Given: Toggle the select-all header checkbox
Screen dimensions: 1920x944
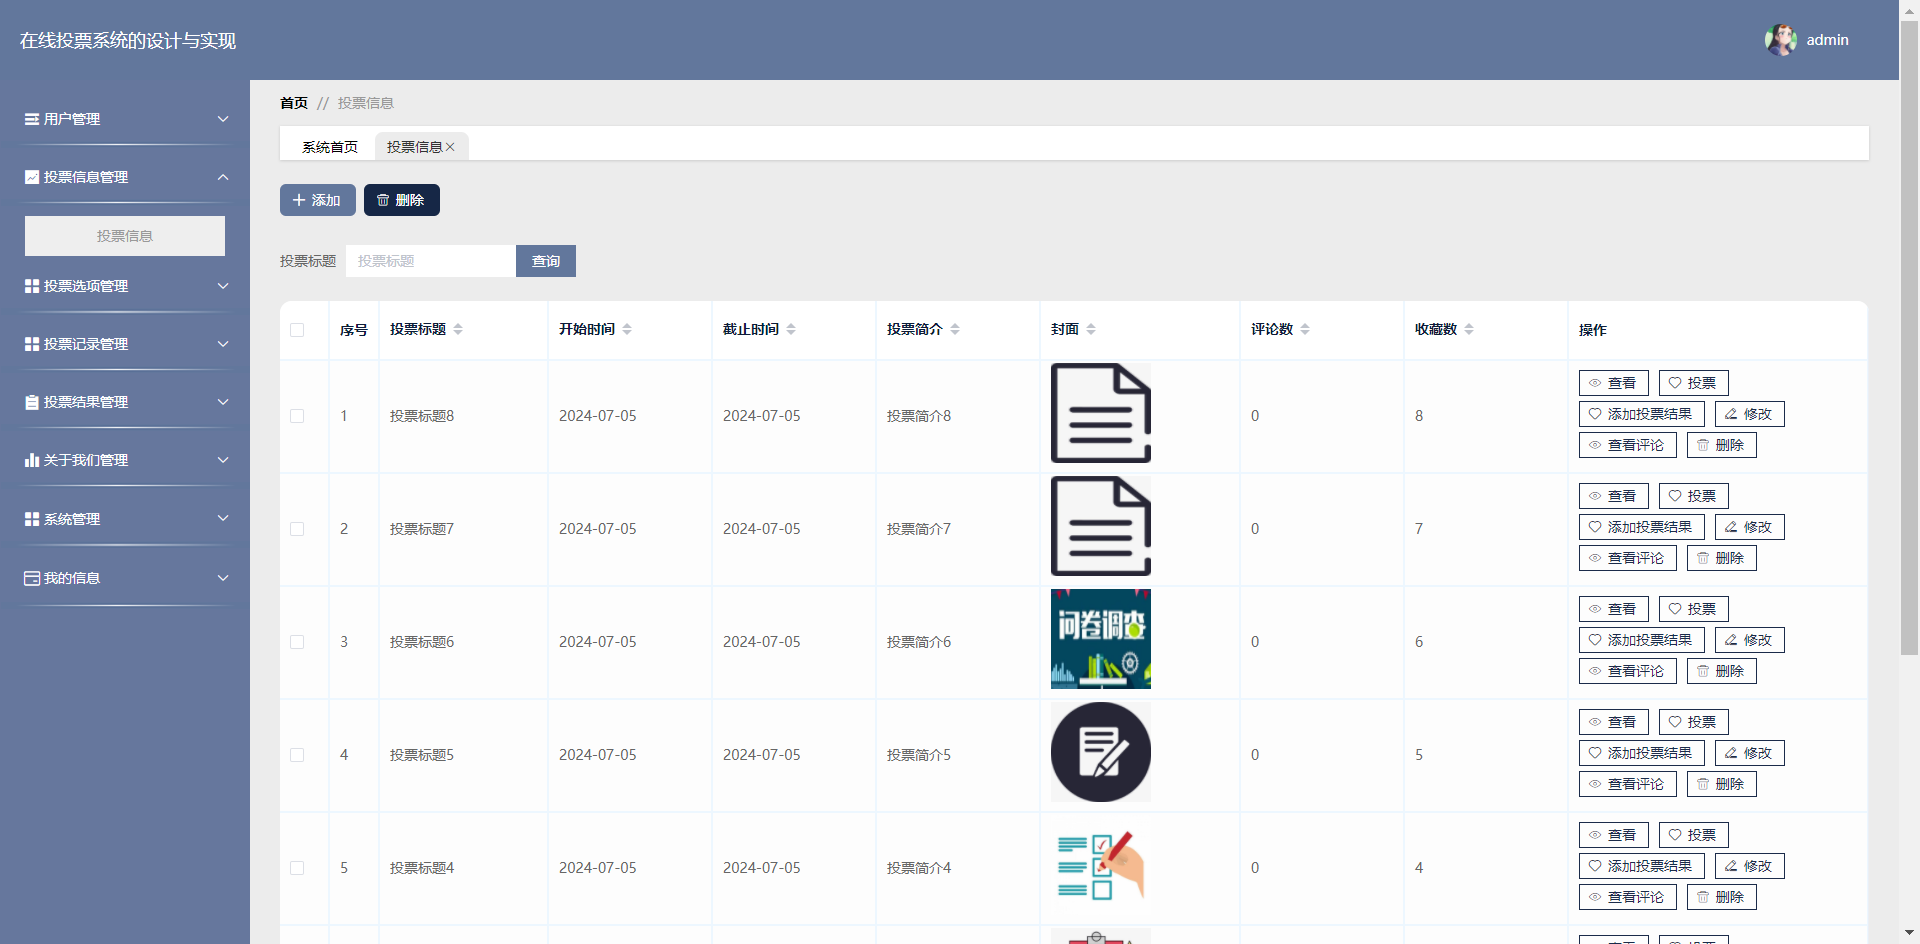Looking at the screenshot, I should [297, 330].
